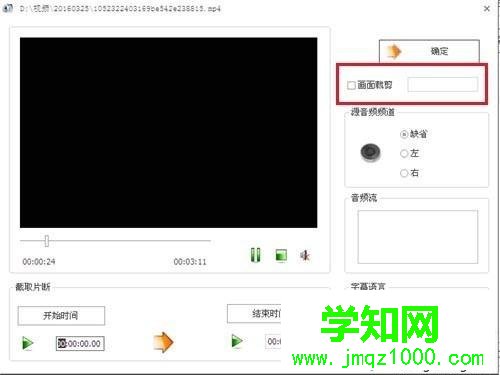Stop playback with the green stop icon
Screen dimensions: 500x375
coord(281,256)
